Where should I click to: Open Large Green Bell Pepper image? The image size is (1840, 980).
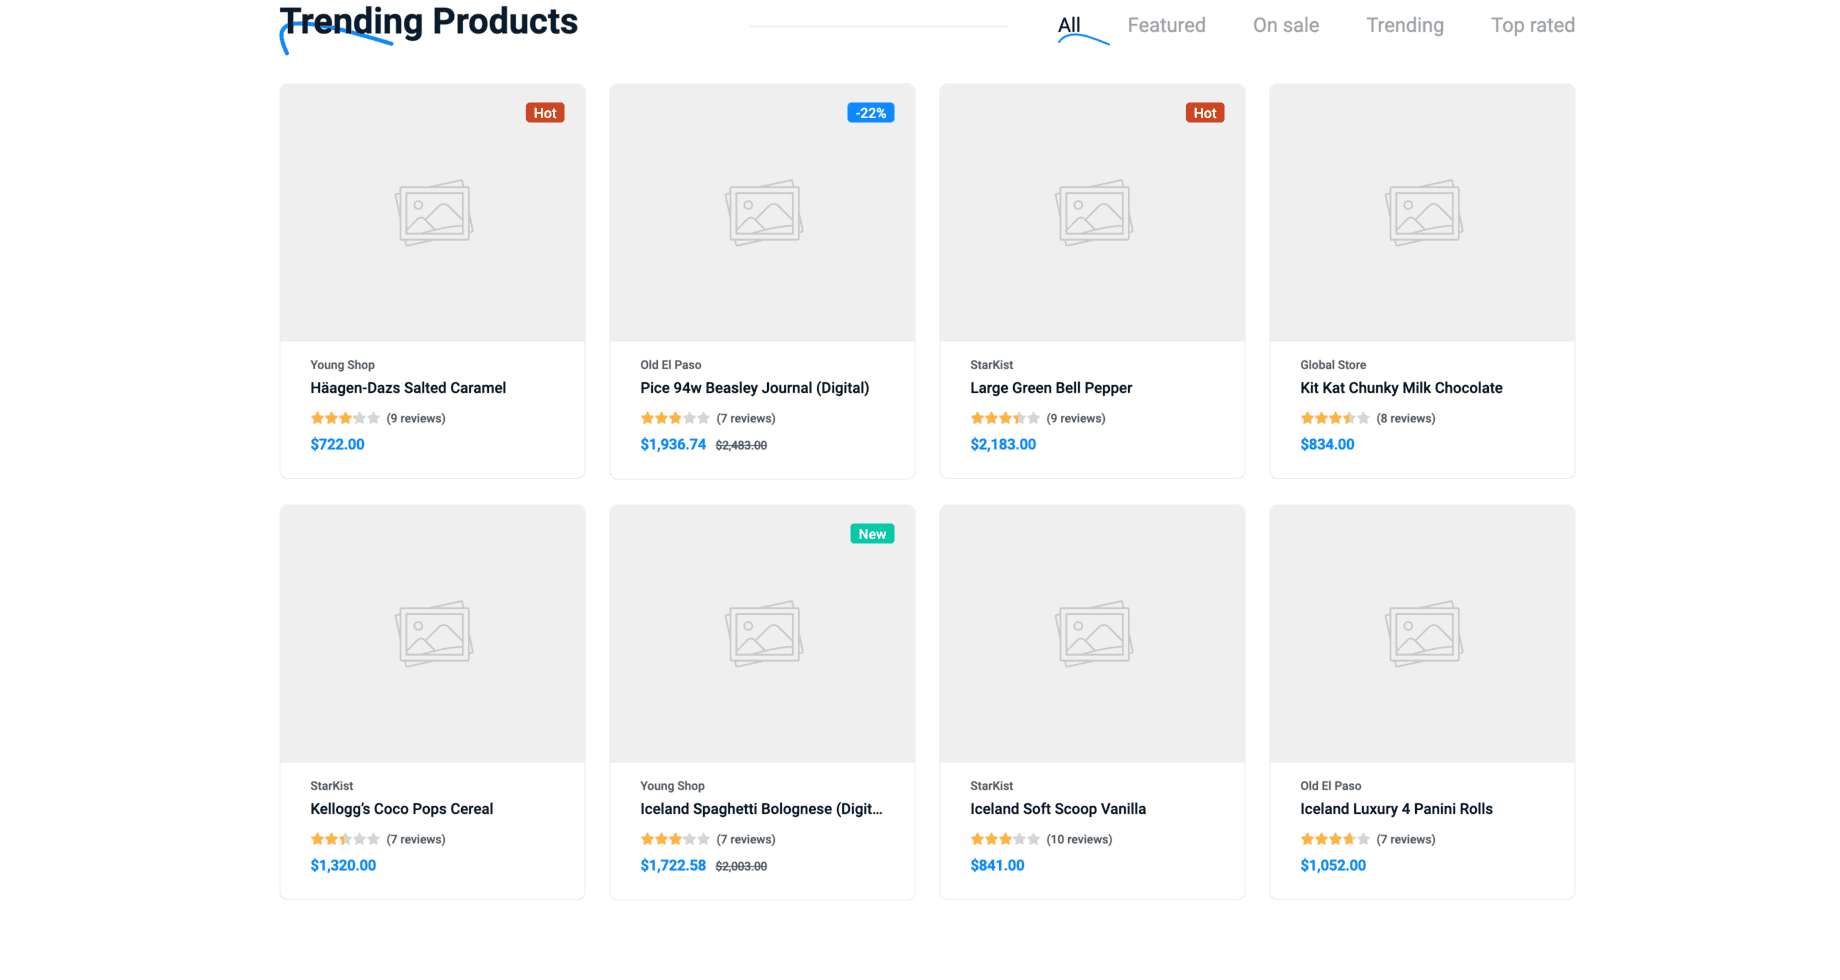point(1092,212)
